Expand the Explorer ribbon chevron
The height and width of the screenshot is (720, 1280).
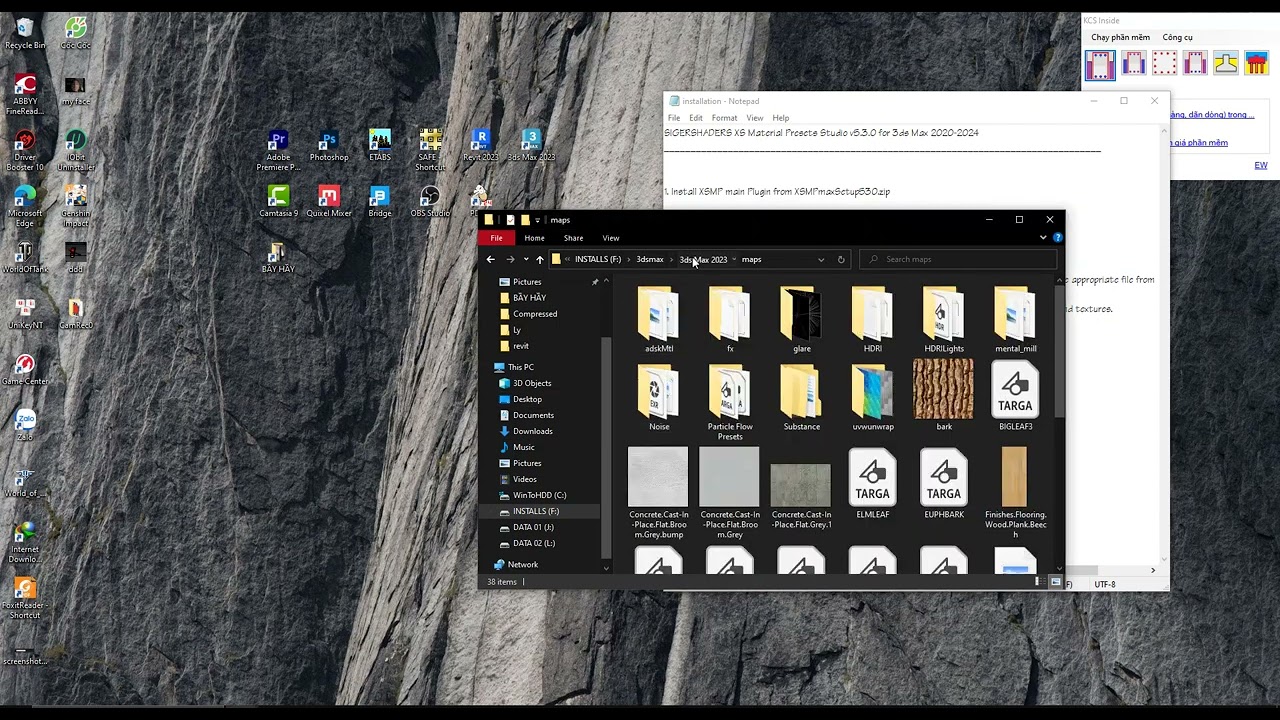click(x=1043, y=238)
